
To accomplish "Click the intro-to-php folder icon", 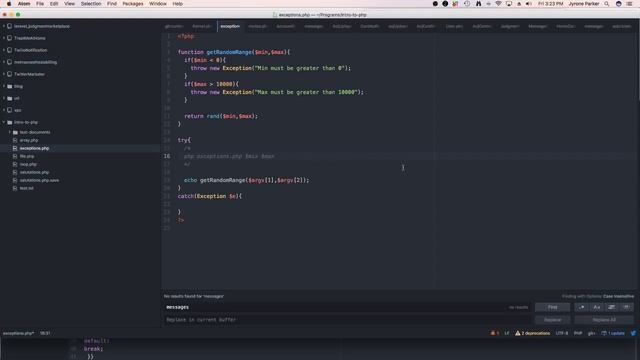I will [9, 122].
